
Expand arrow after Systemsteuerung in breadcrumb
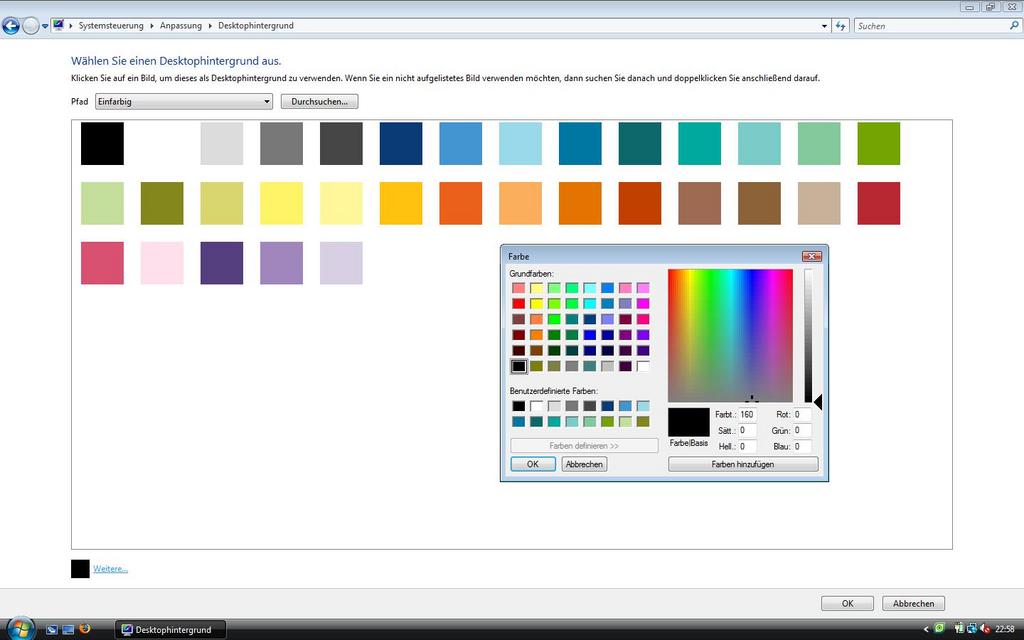[152, 25]
